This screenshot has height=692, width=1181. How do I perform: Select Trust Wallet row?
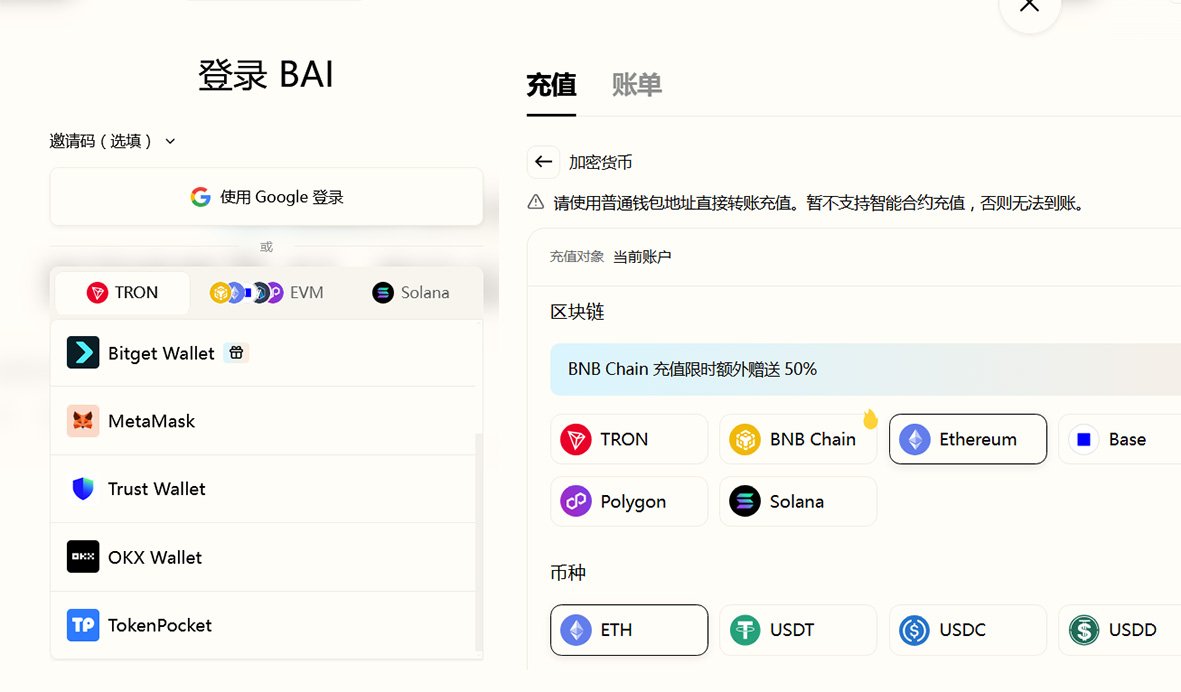[263, 489]
